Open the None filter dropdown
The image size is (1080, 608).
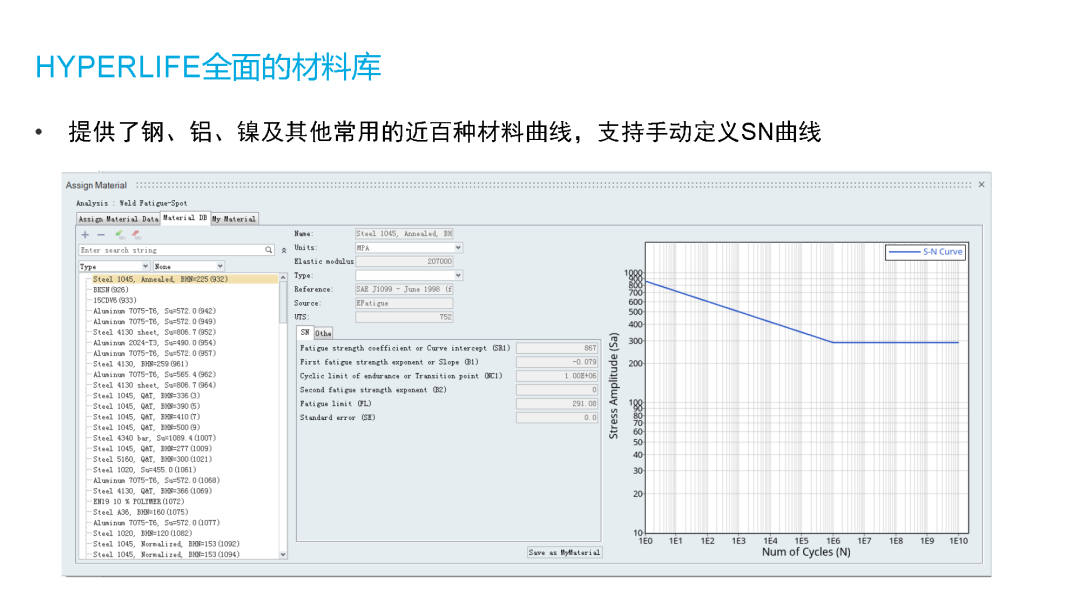(189, 266)
